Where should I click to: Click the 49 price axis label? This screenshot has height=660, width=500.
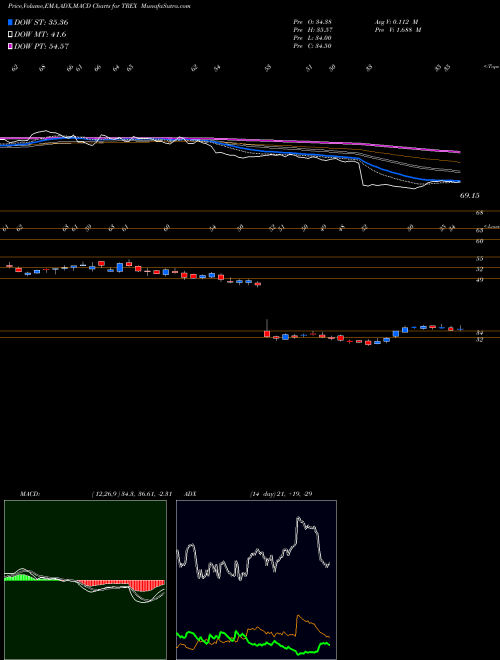point(479,280)
